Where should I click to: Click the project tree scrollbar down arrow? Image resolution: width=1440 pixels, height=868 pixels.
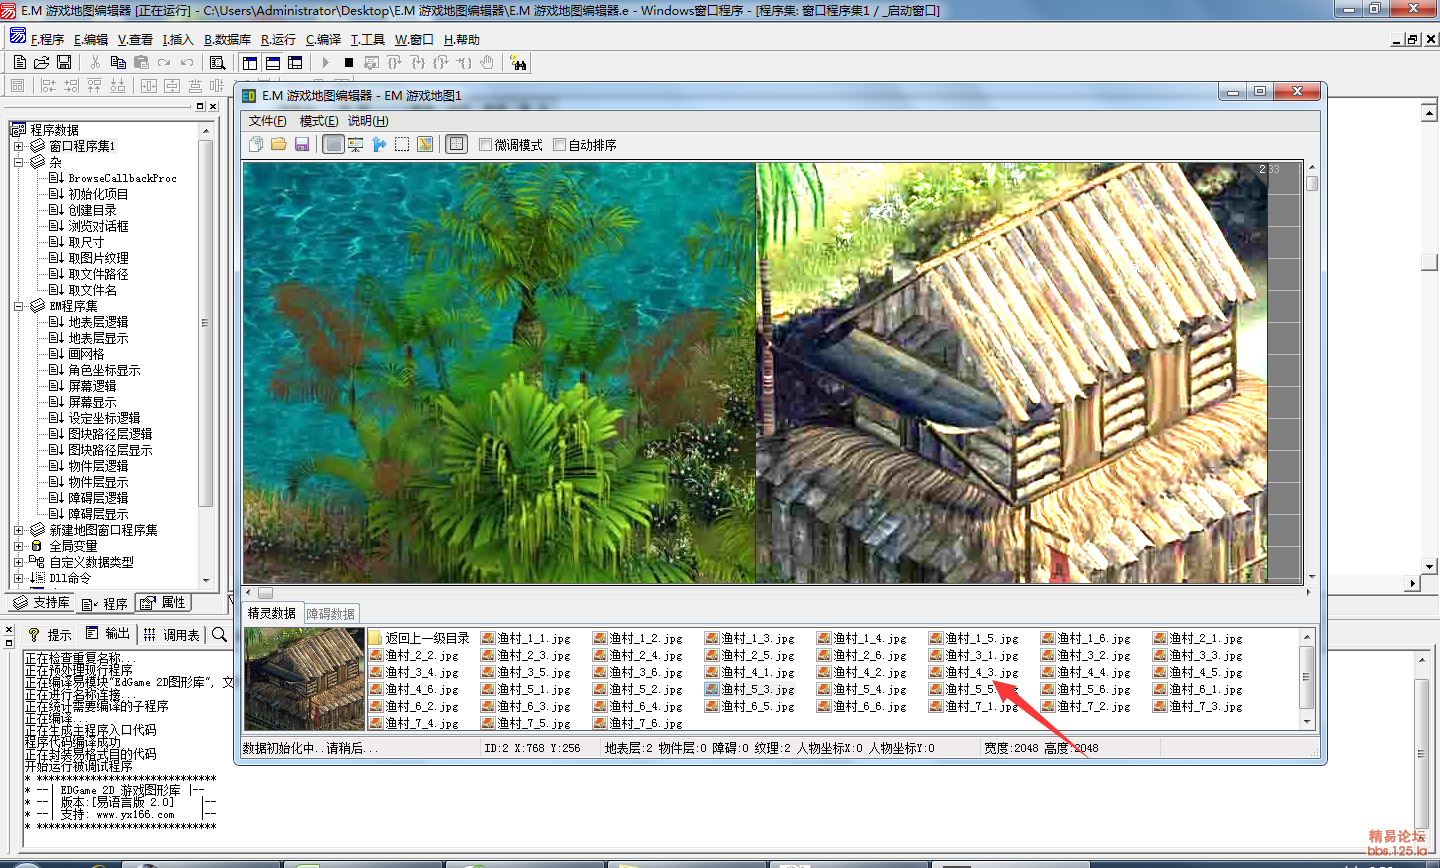206,579
